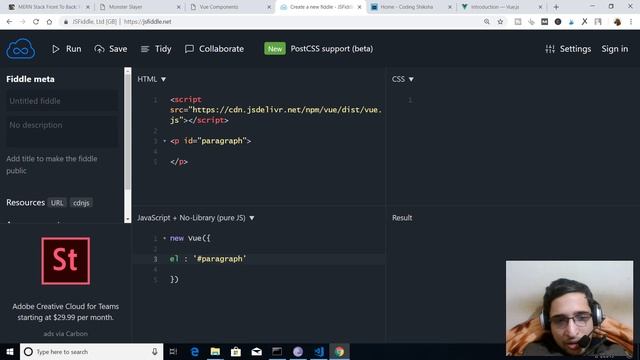Collapse the new Vue block fold arrow

click(164, 238)
